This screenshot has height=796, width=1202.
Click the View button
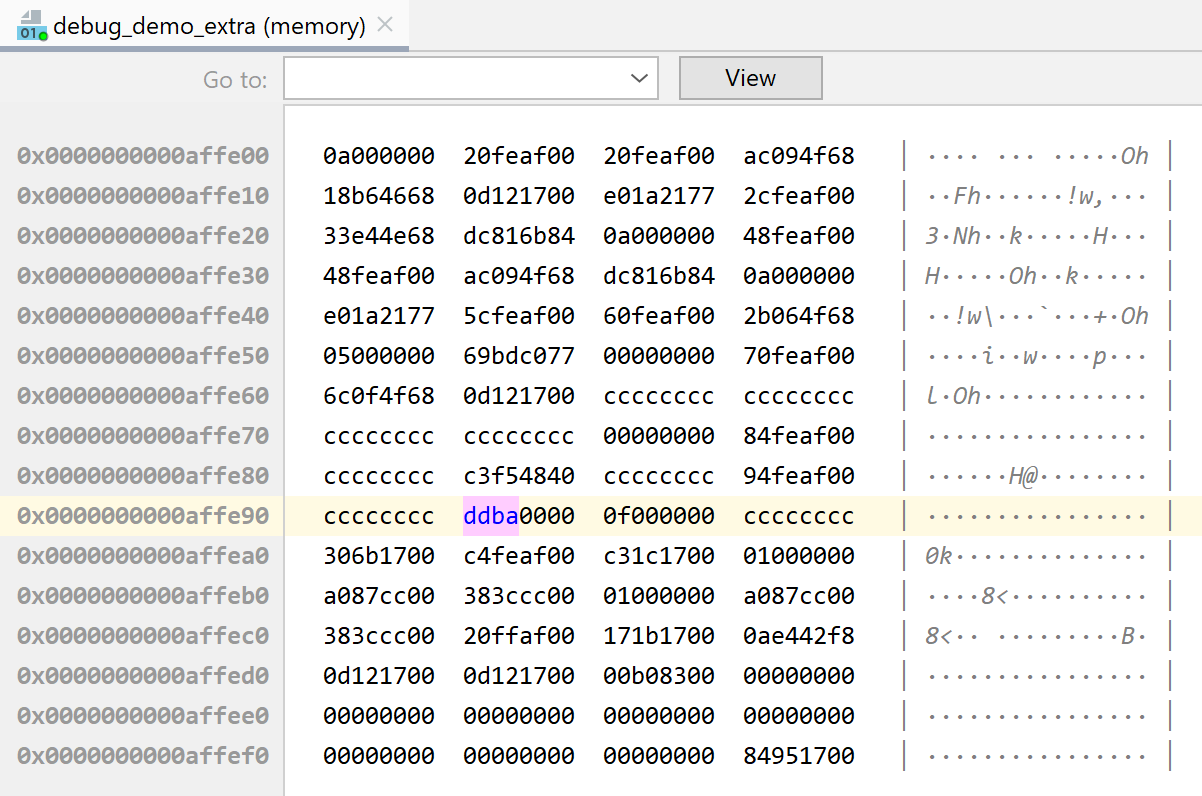pyautogui.click(x=751, y=78)
